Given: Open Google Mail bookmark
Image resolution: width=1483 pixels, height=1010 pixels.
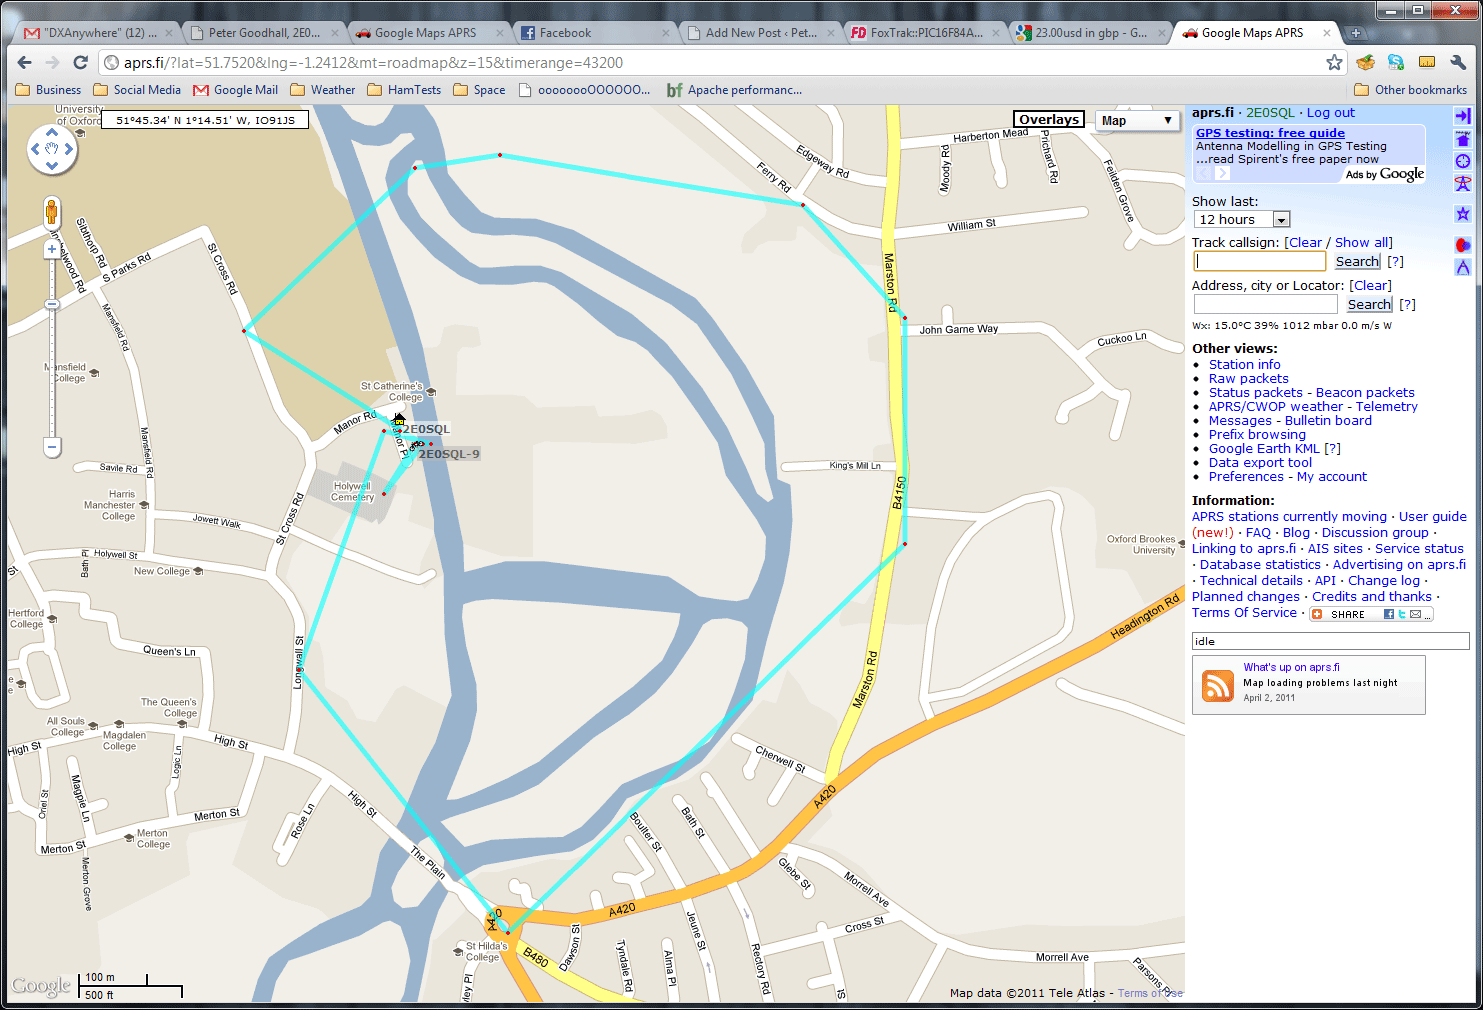Looking at the screenshot, I should click(236, 90).
